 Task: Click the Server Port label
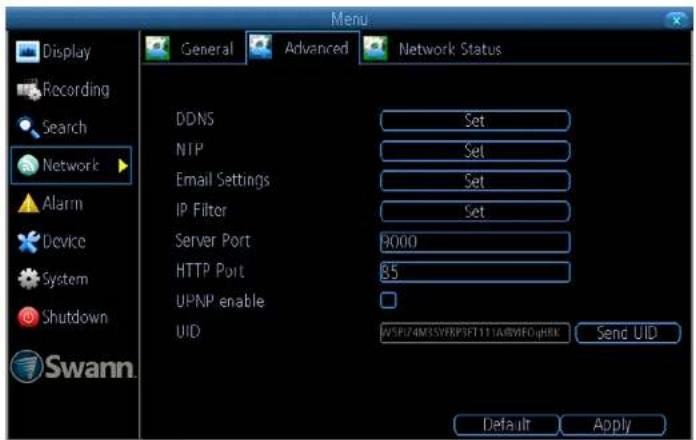(x=213, y=241)
